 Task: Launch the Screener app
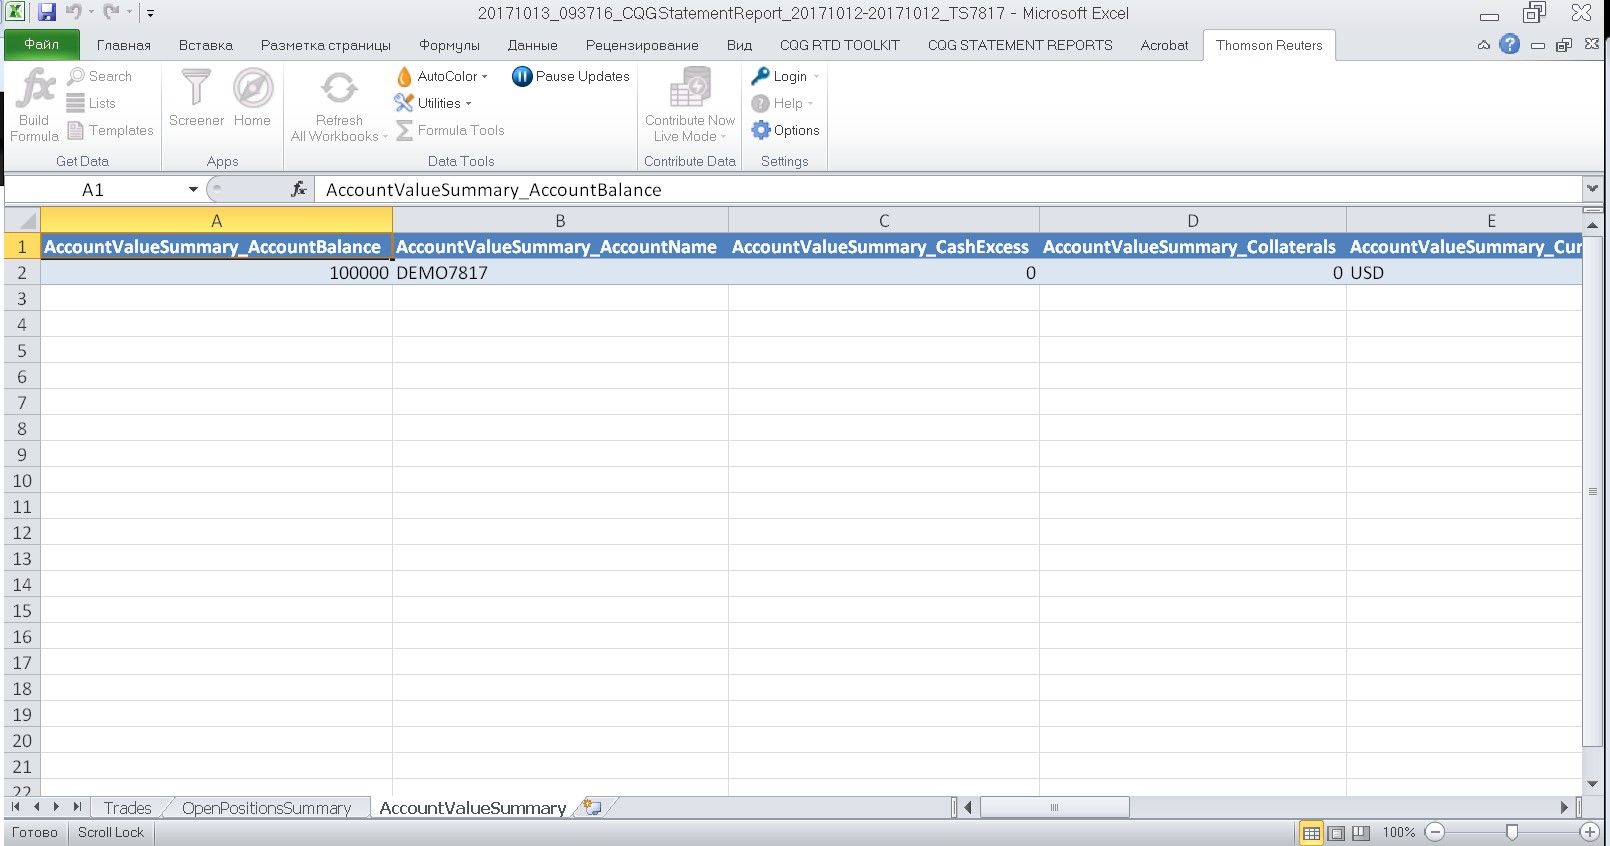pyautogui.click(x=196, y=97)
